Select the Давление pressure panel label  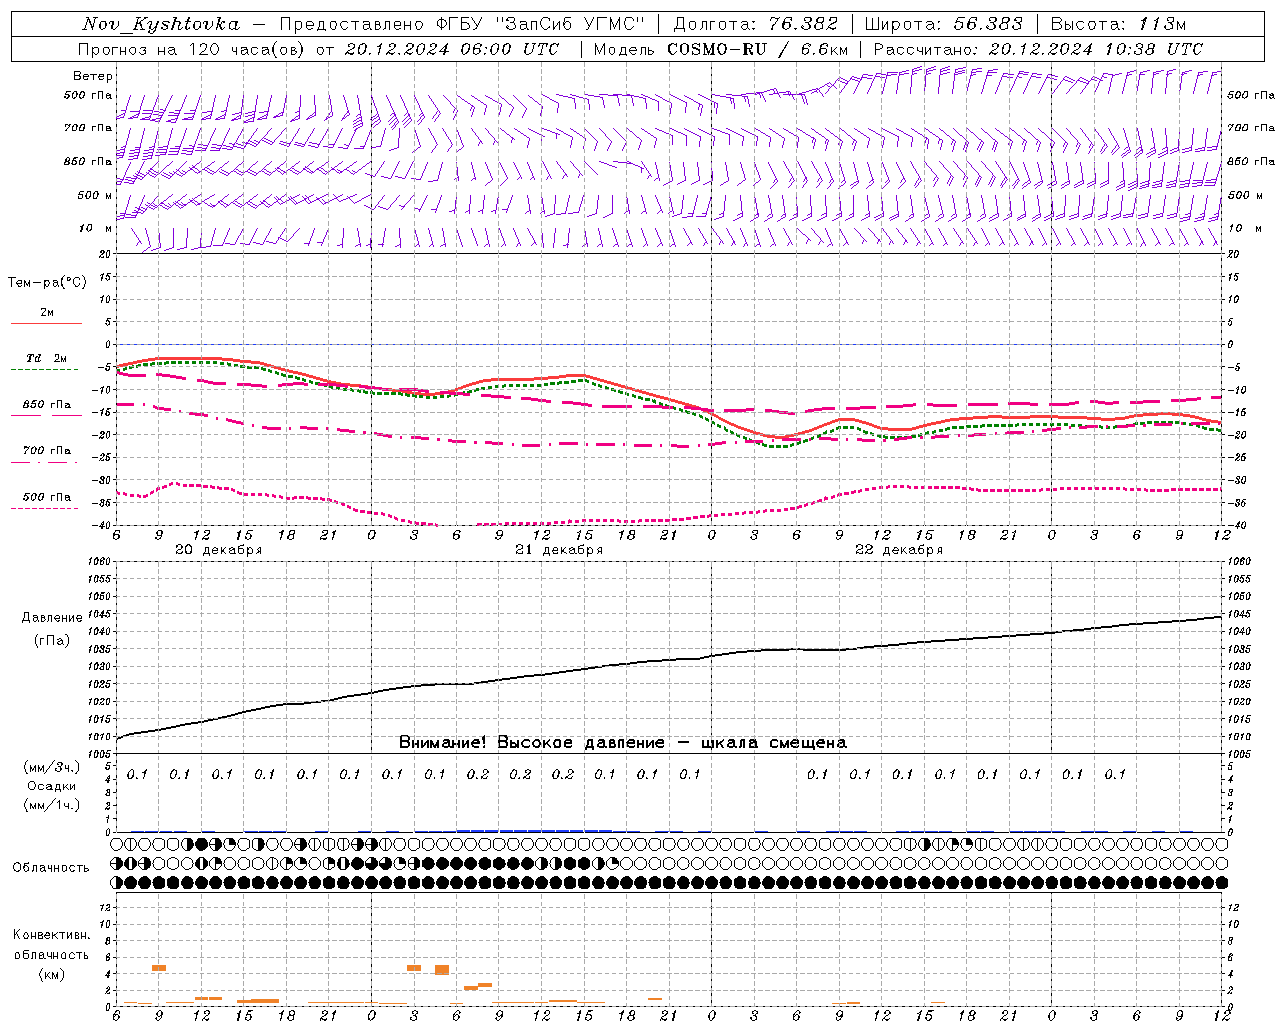point(52,618)
